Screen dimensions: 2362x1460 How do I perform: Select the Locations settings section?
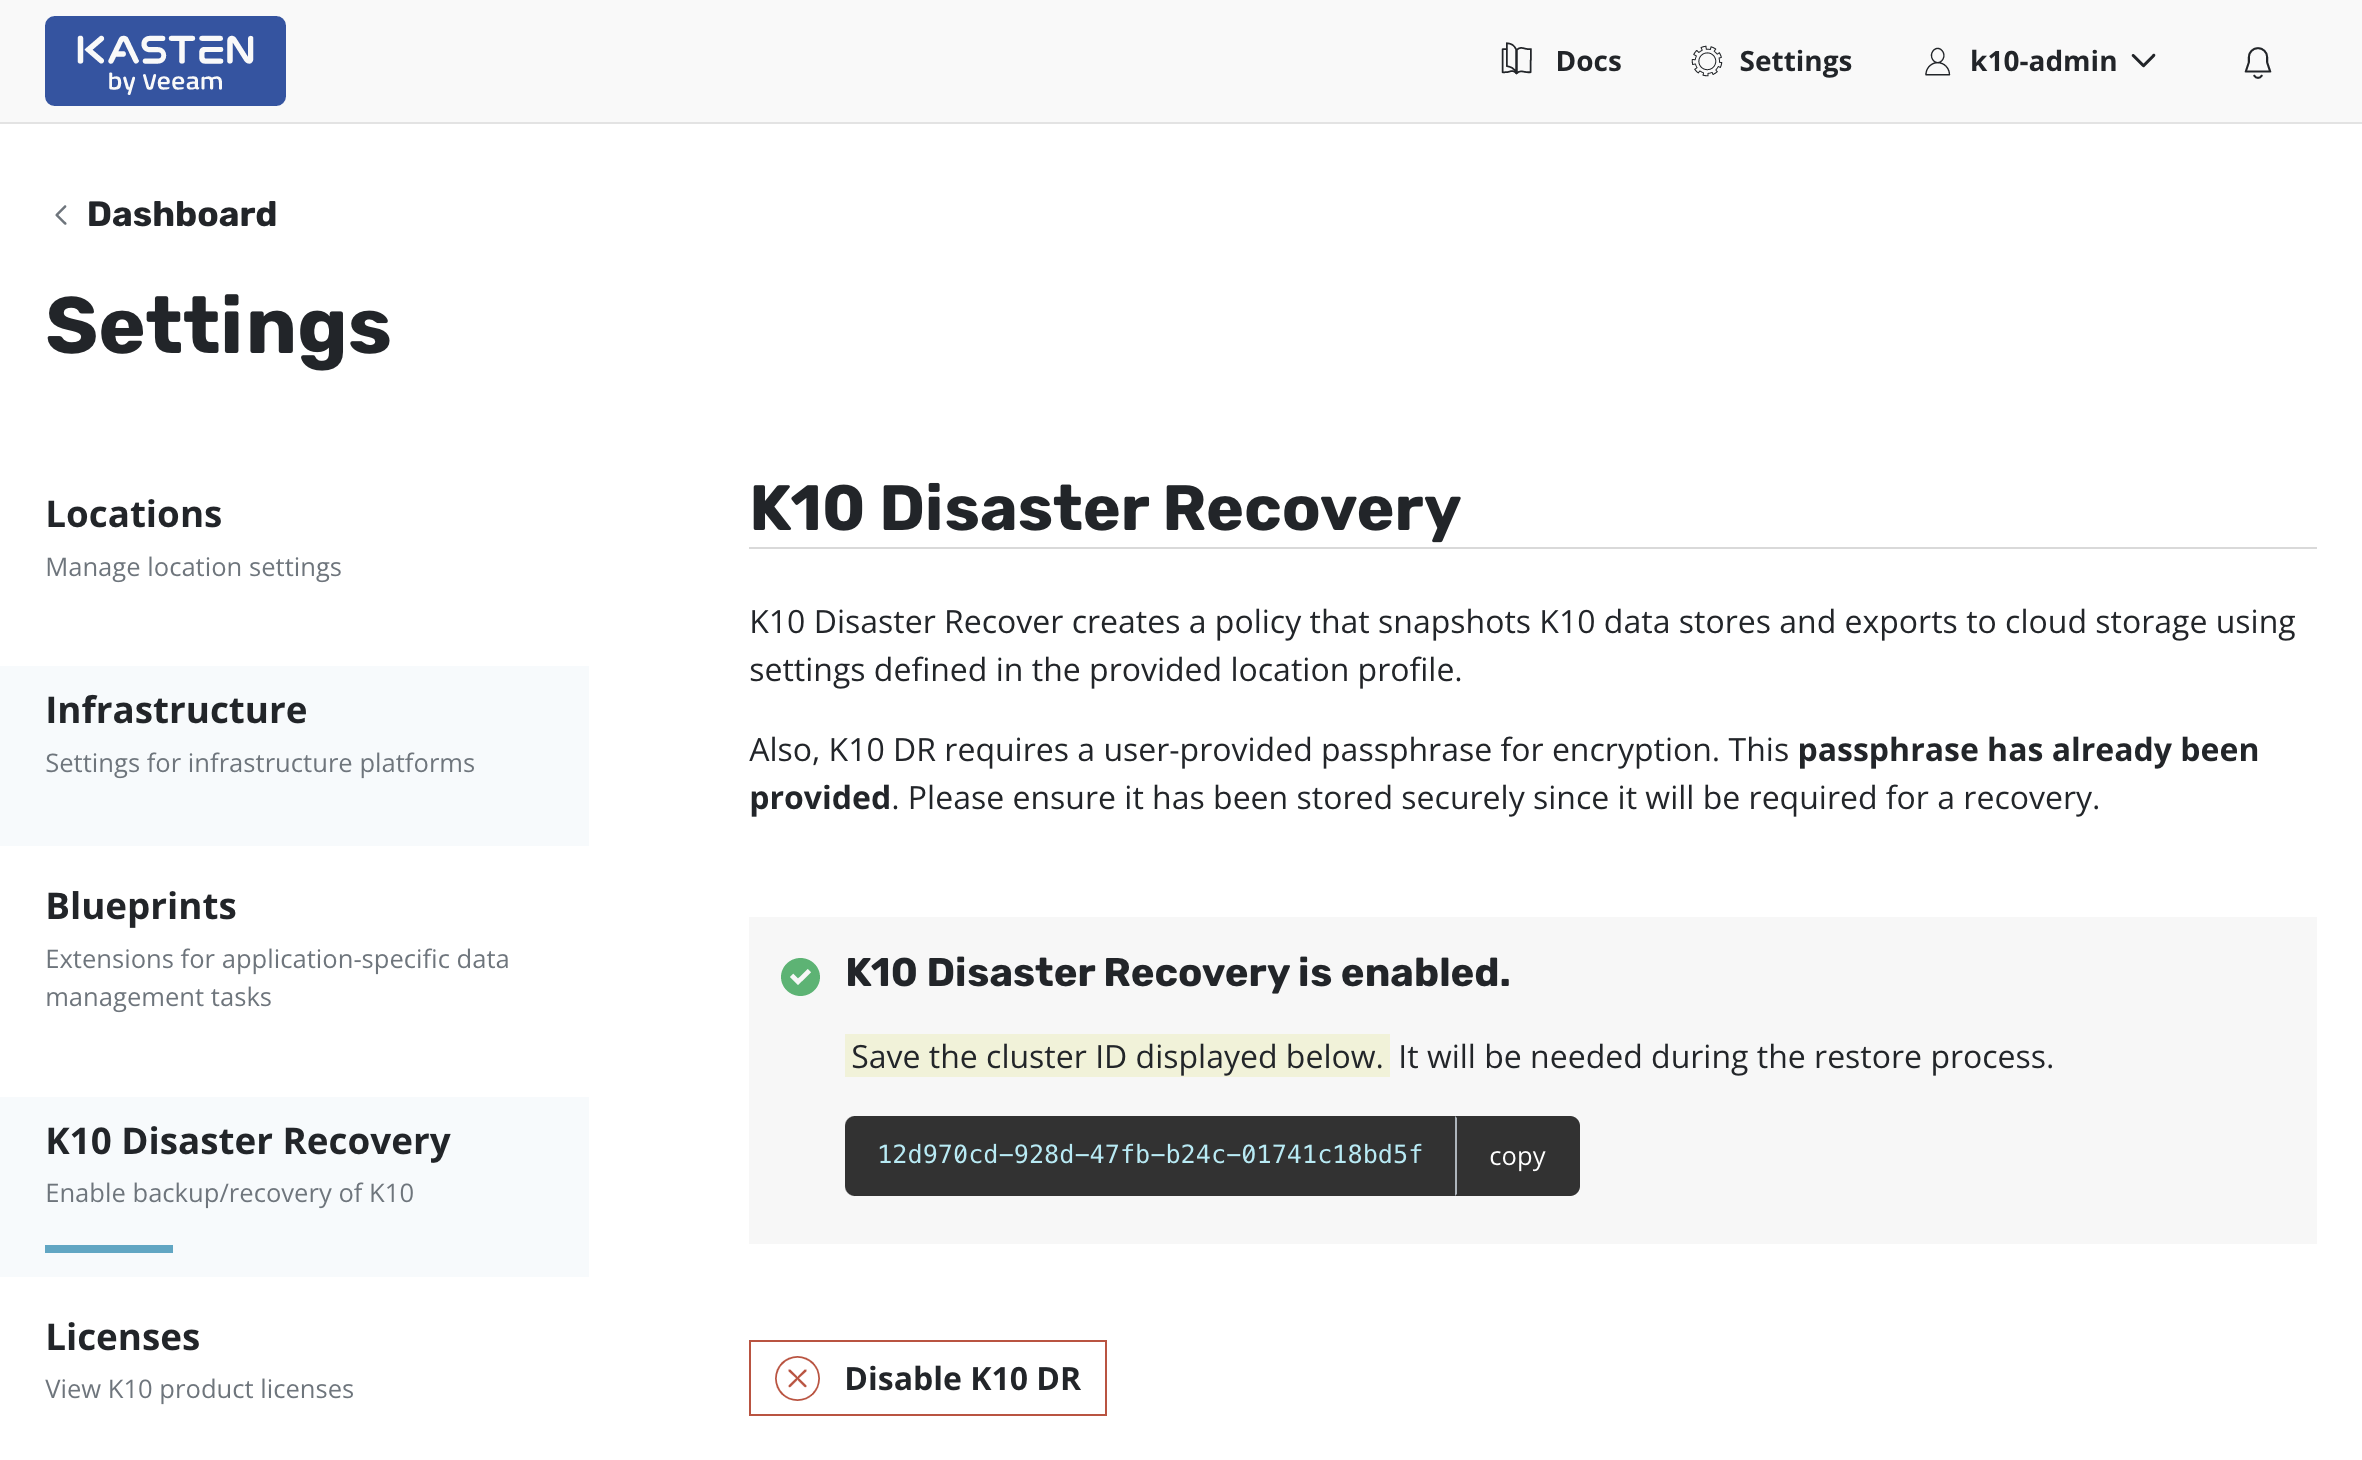tap(134, 514)
